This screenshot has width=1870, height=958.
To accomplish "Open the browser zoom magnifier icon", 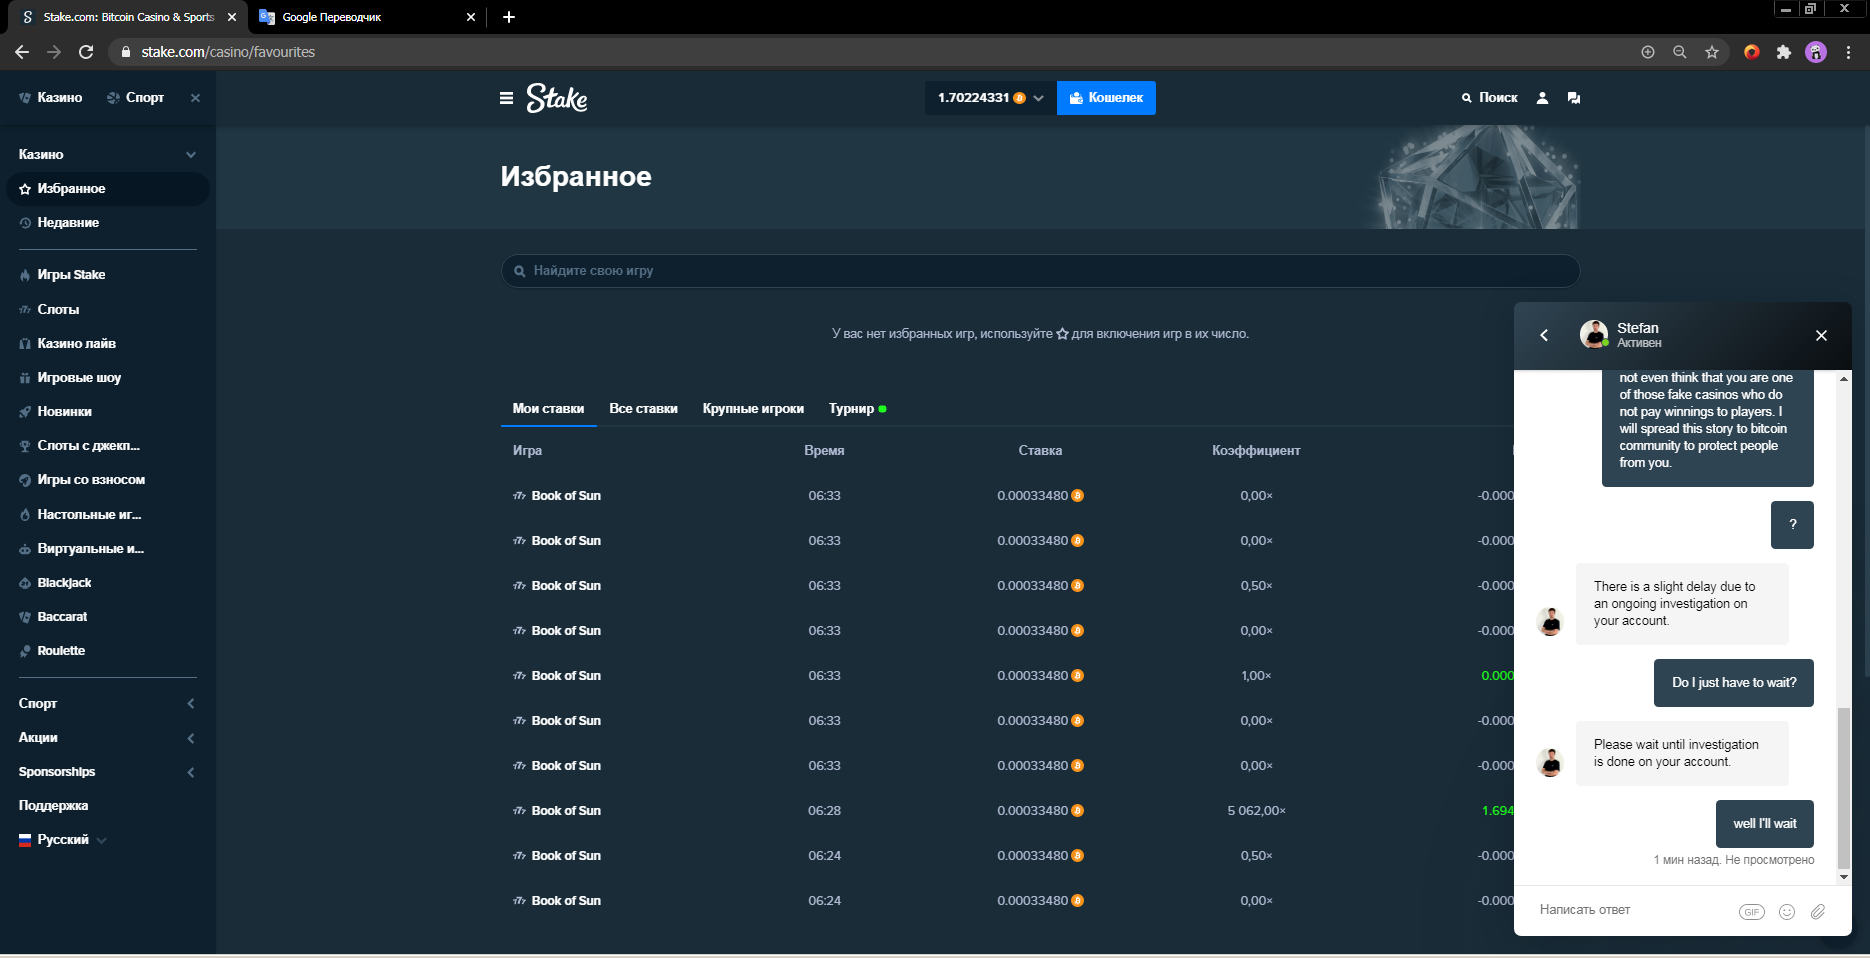I will tap(1680, 52).
